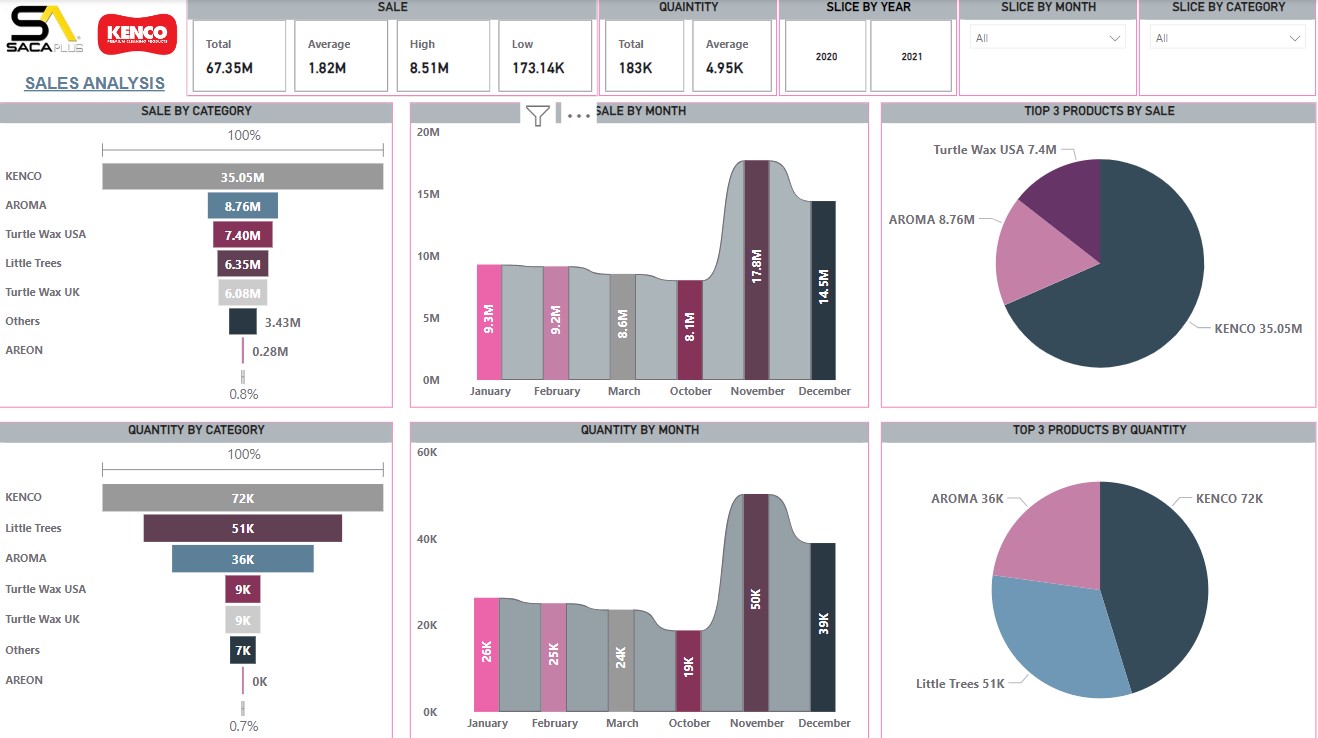This screenshot has height=738, width=1318.
Task: Select Turtle Wax USA 9K quantity bar
Action: (243, 589)
